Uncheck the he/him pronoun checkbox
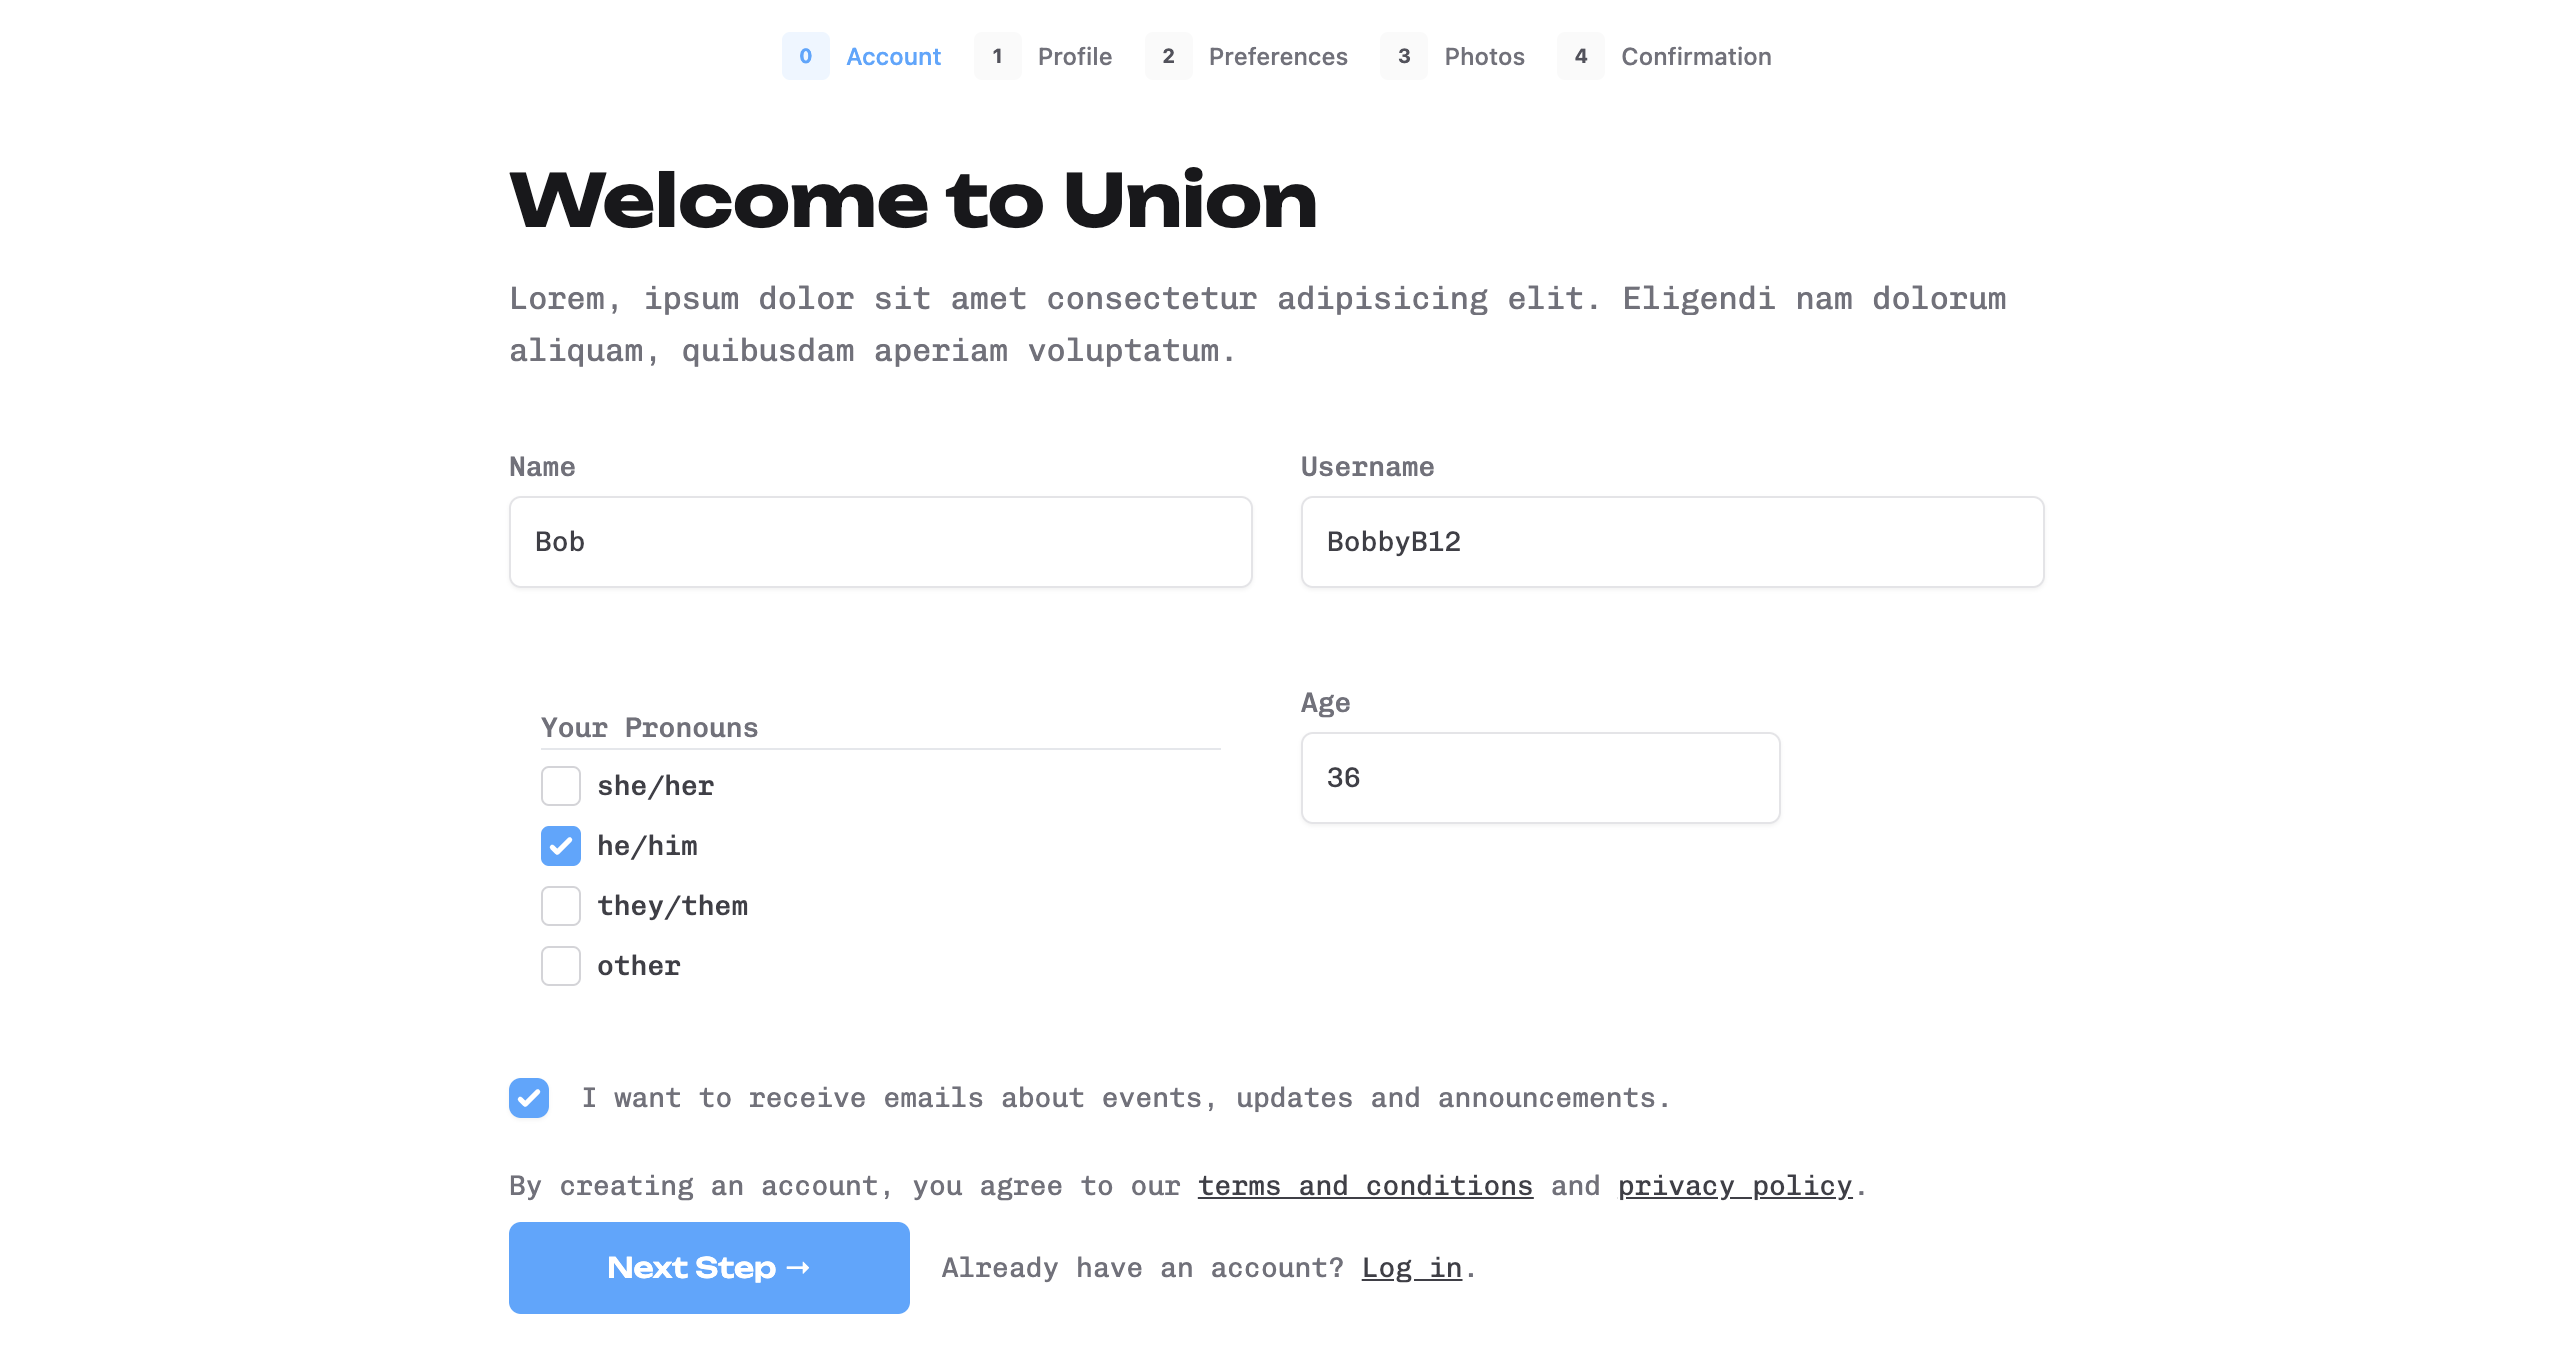The width and height of the screenshot is (2554, 1346). 561,846
